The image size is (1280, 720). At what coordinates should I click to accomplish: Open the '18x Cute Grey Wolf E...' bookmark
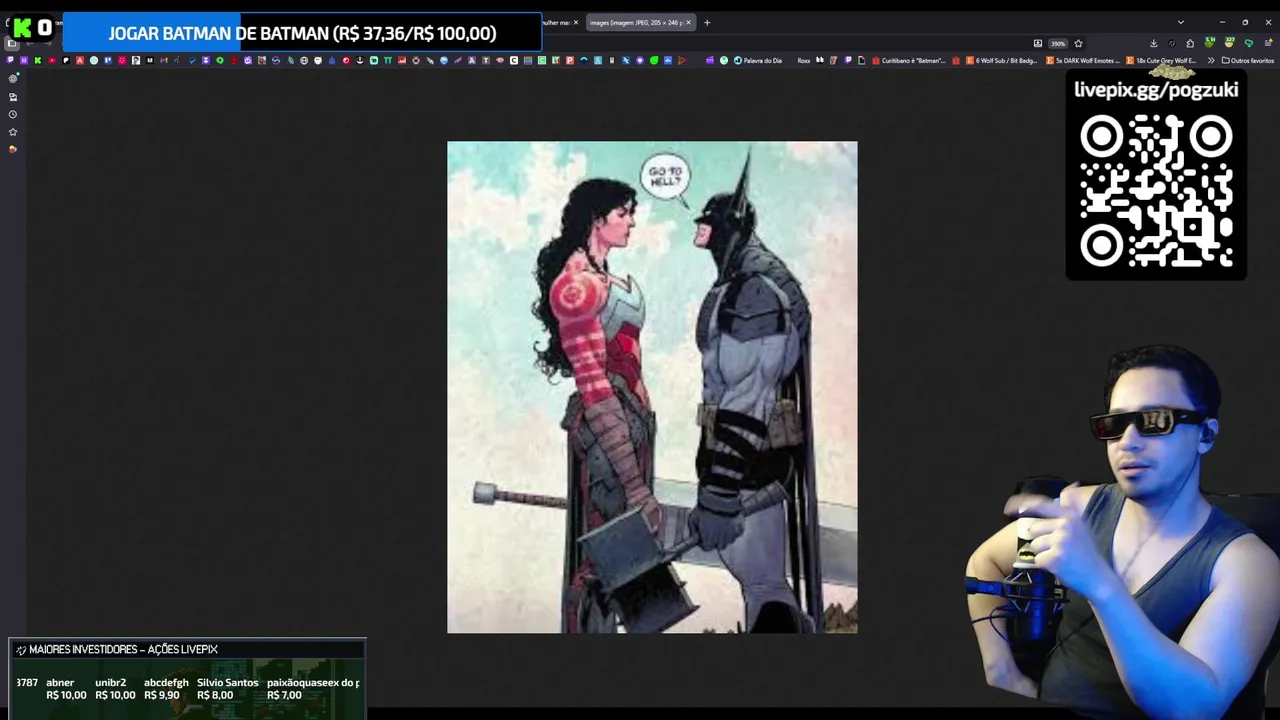(x=1161, y=60)
